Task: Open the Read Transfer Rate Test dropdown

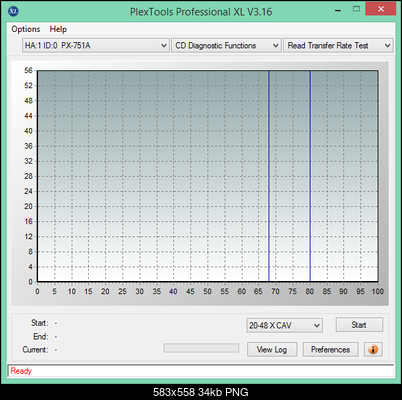Action: [x=338, y=45]
